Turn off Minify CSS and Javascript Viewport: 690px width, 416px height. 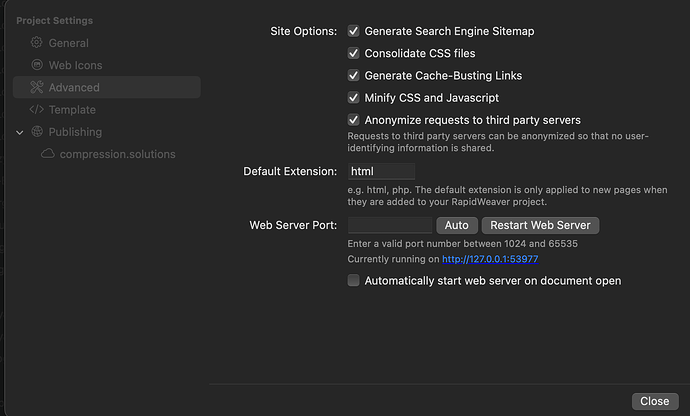(x=354, y=98)
